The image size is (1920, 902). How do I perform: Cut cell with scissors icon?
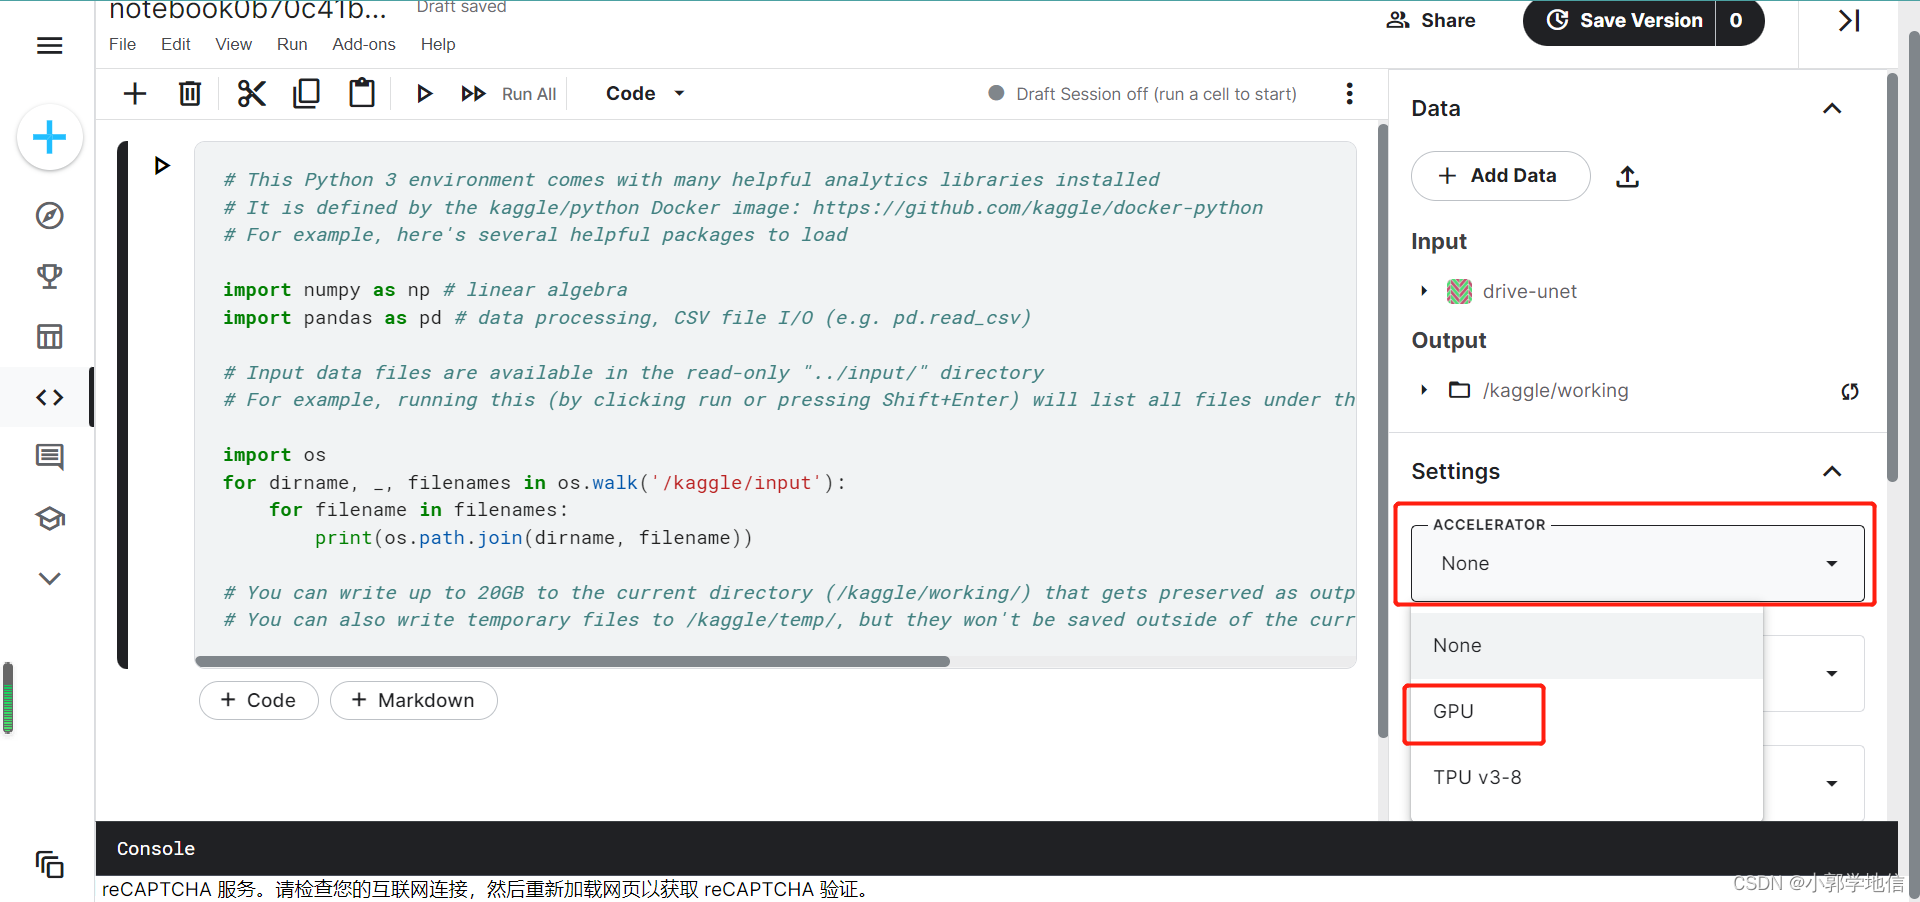click(251, 93)
